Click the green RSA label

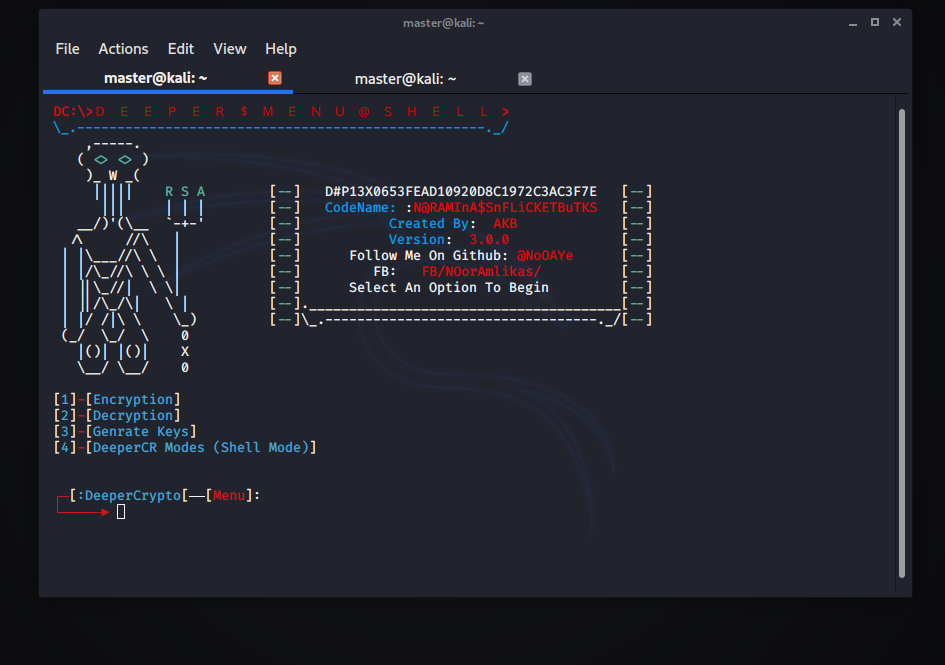pyautogui.click(x=185, y=192)
